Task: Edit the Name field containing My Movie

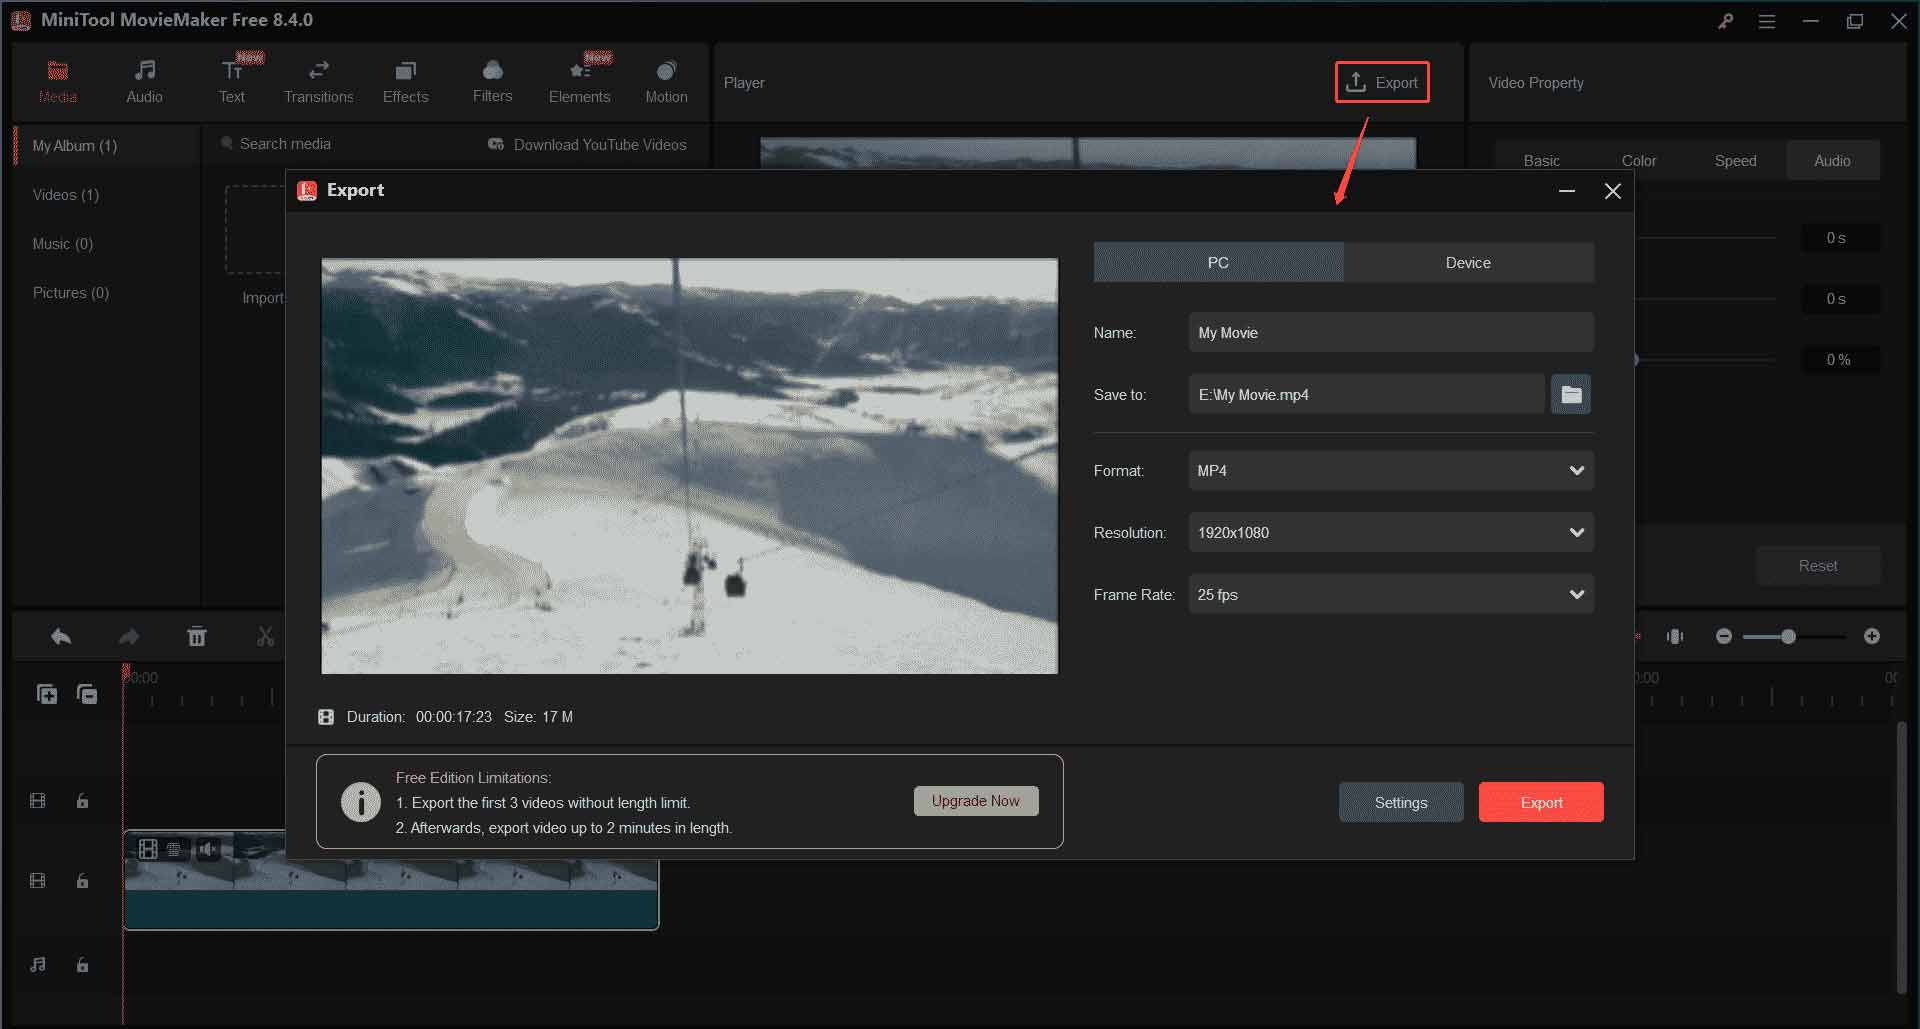Action: pyautogui.click(x=1391, y=332)
